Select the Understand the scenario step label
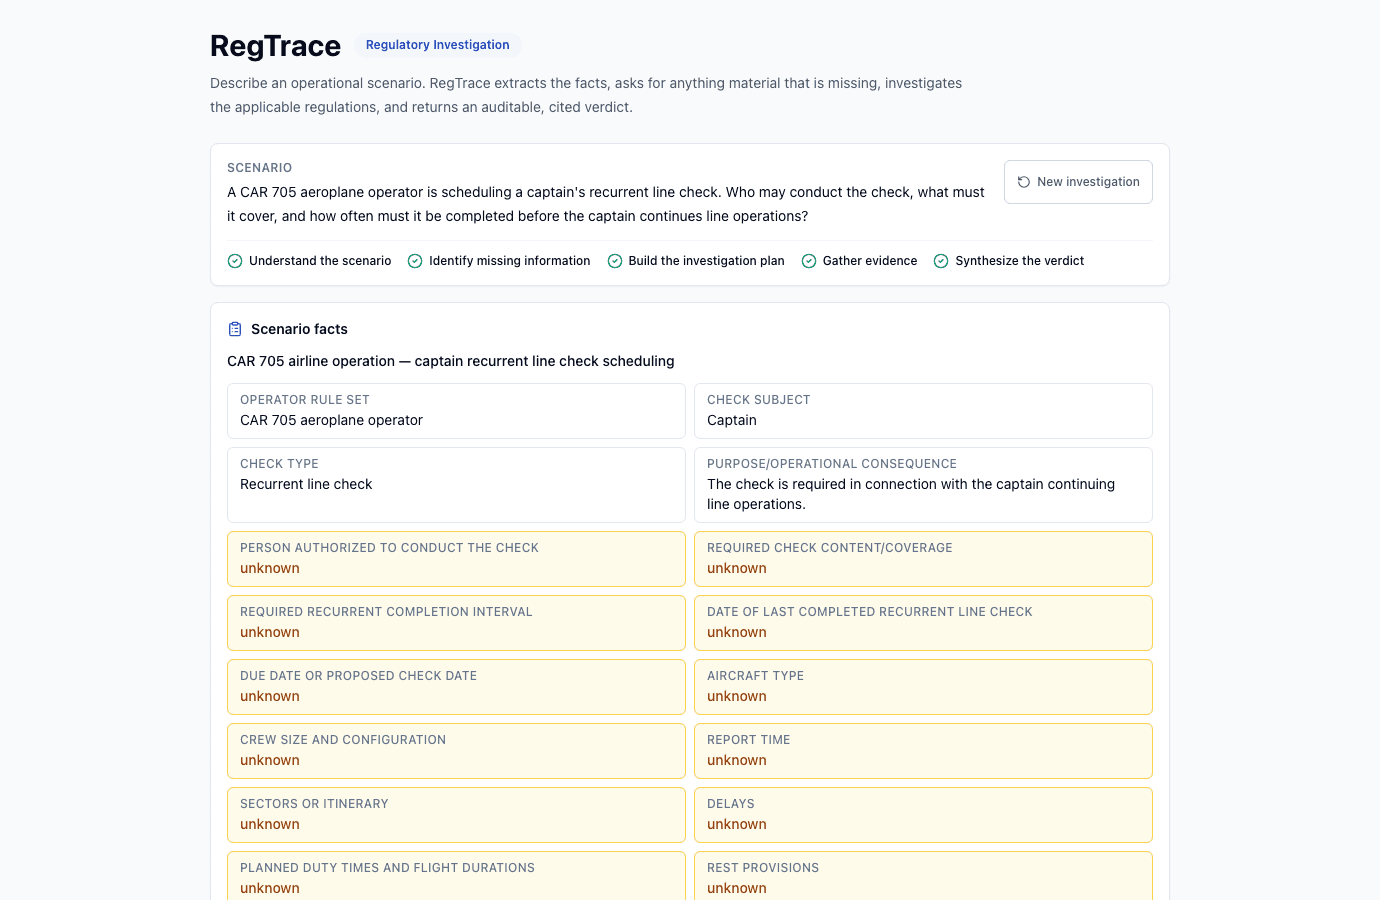This screenshot has width=1380, height=900. click(x=320, y=261)
